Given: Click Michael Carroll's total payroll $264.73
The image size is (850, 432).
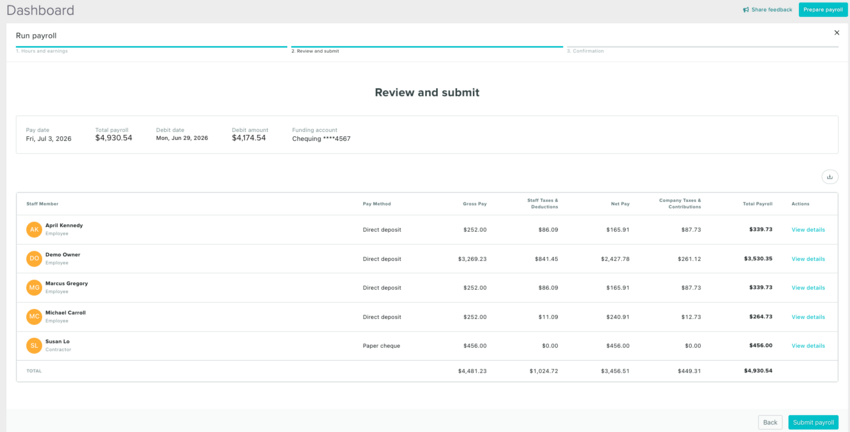Looking at the screenshot, I should pyautogui.click(x=761, y=317).
